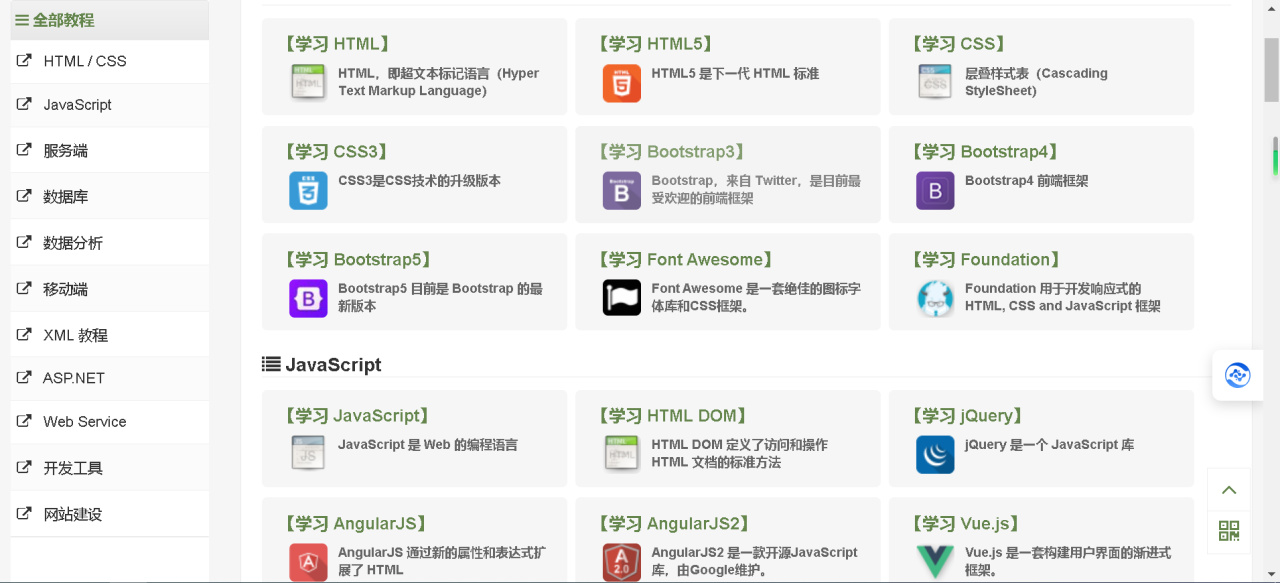Click the Foundation description text
This screenshot has width=1280, height=583.
pos(1063,297)
